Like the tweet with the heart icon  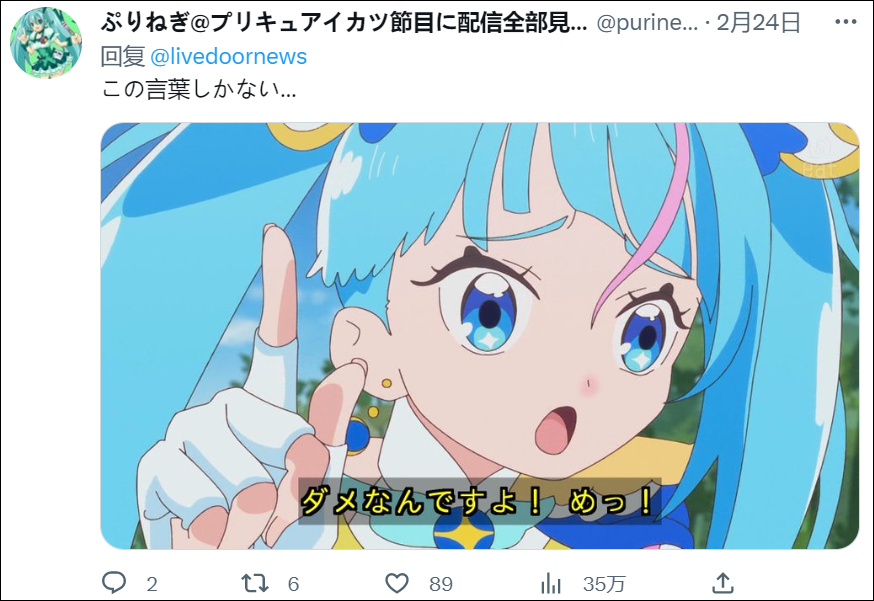397,583
